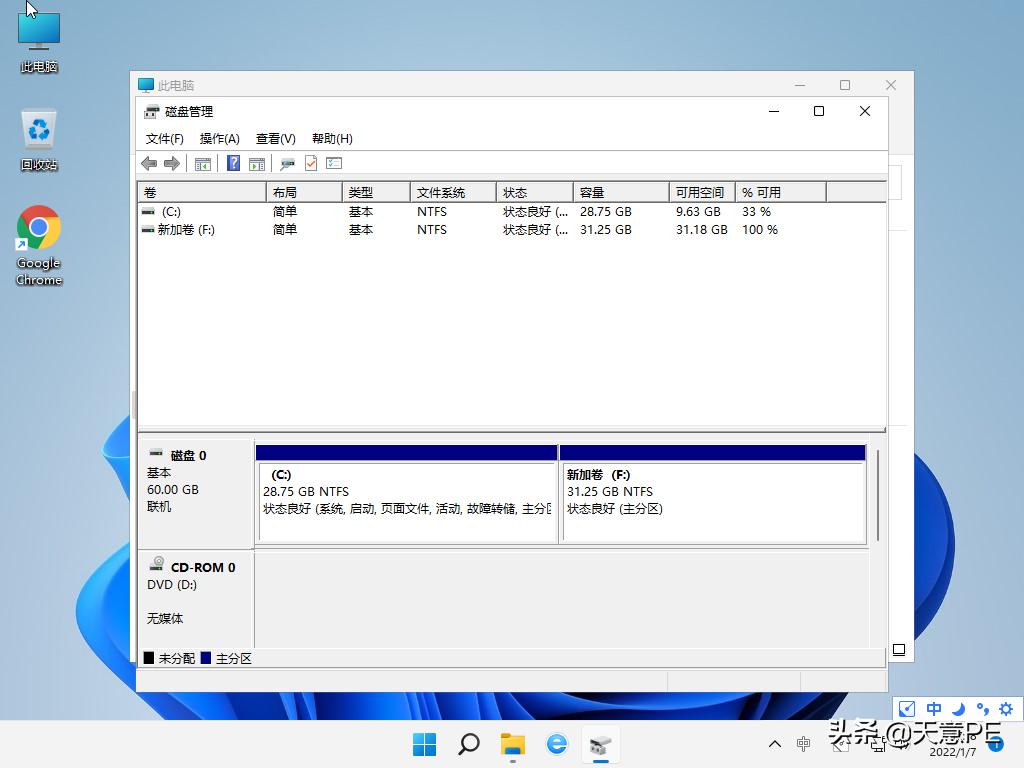1024x768 pixels.
Task: Click the Back navigation arrow in Disk Management
Action: coord(148,163)
